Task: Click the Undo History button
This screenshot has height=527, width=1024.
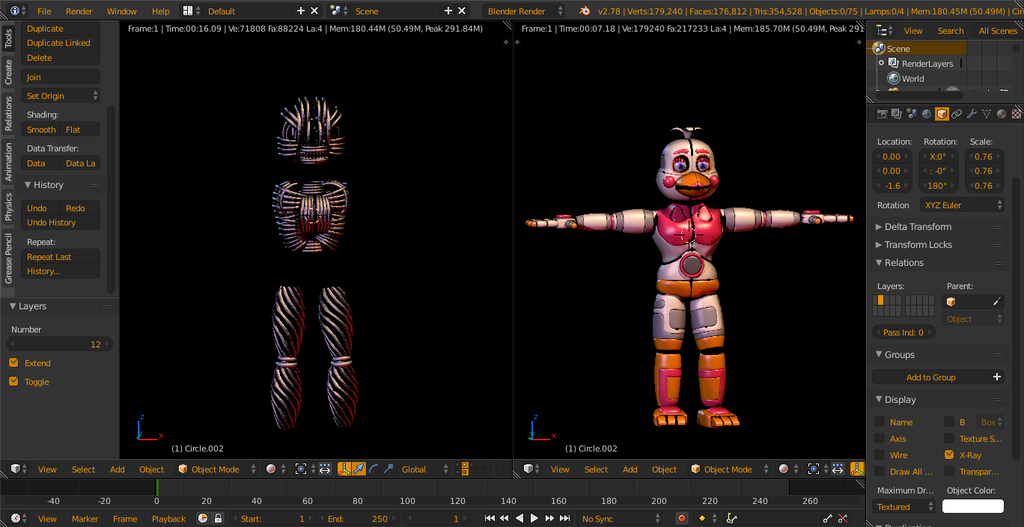Action: (x=61, y=222)
